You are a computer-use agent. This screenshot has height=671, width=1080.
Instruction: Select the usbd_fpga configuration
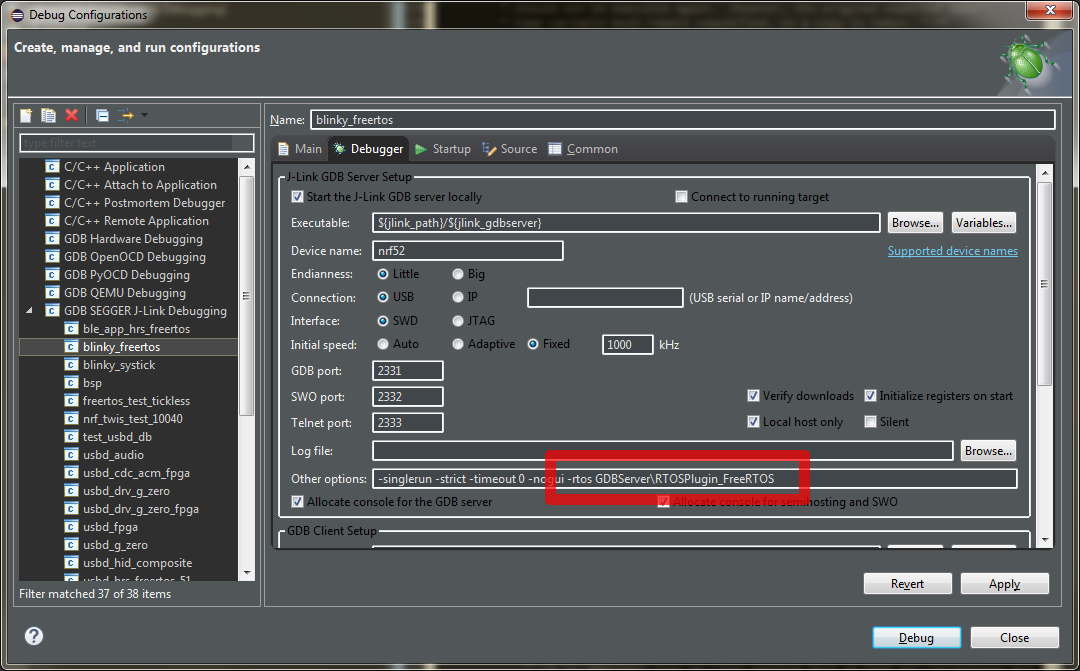click(110, 526)
